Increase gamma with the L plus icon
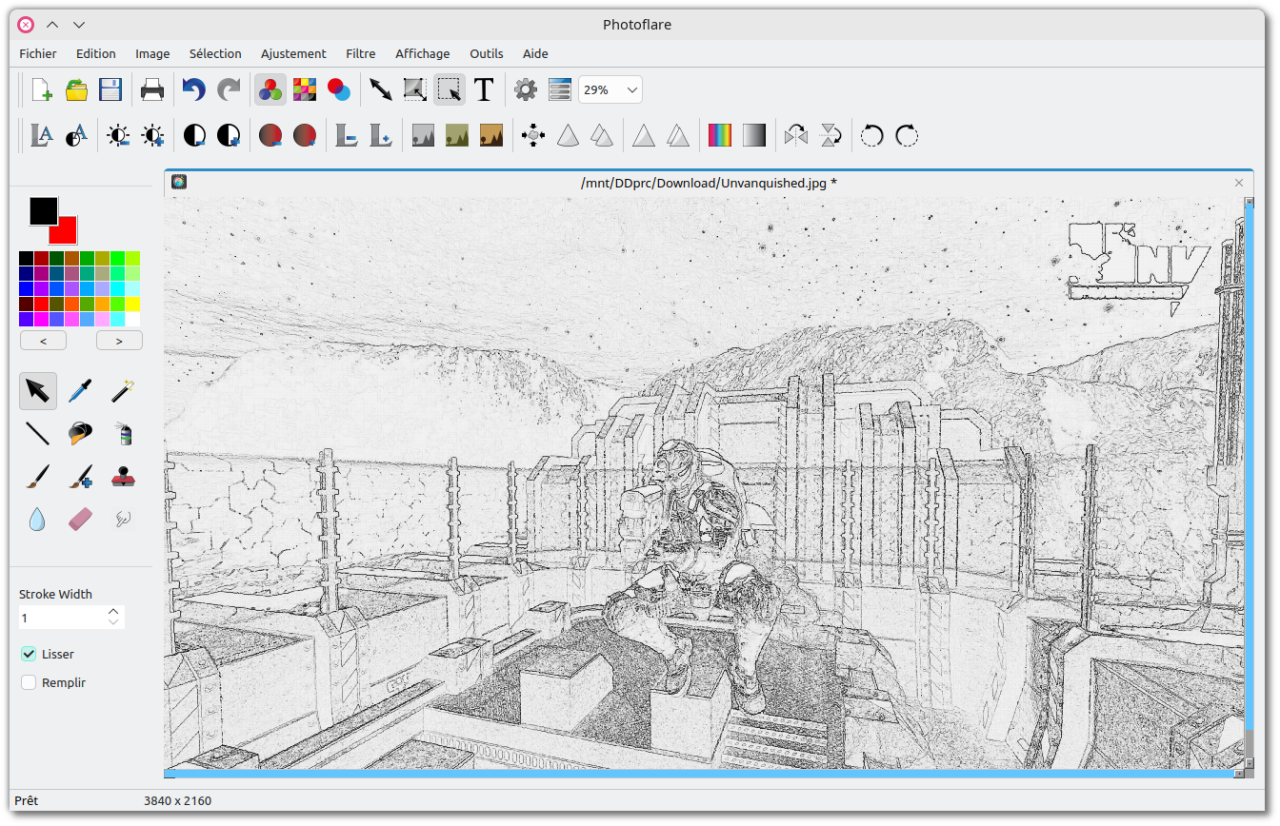 coord(381,135)
